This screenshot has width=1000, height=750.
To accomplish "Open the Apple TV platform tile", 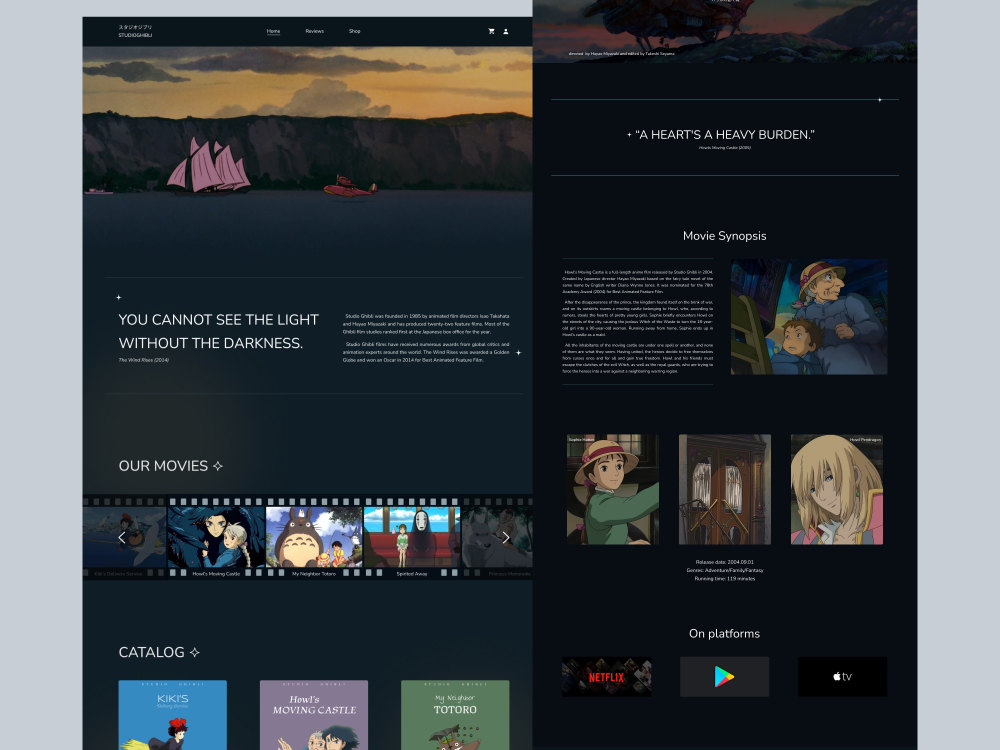I will 842,677.
